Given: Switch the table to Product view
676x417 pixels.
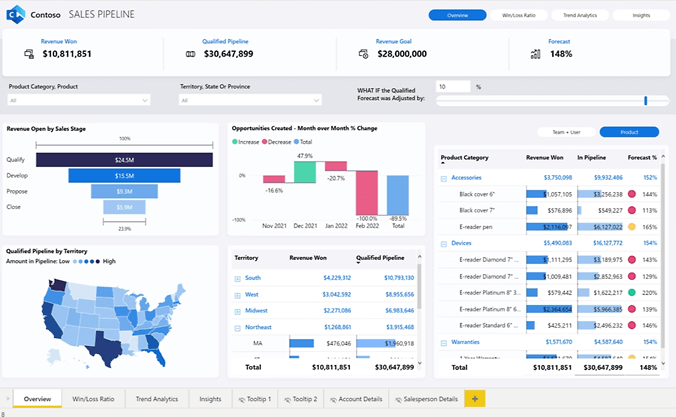Looking at the screenshot, I should pyautogui.click(x=629, y=132).
